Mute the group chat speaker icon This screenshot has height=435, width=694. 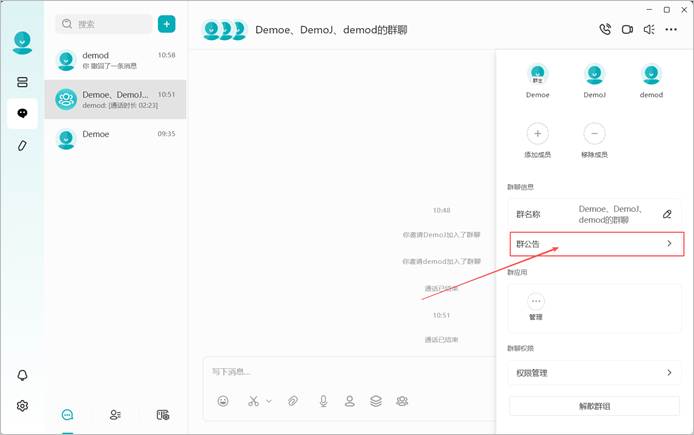click(649, 30)
